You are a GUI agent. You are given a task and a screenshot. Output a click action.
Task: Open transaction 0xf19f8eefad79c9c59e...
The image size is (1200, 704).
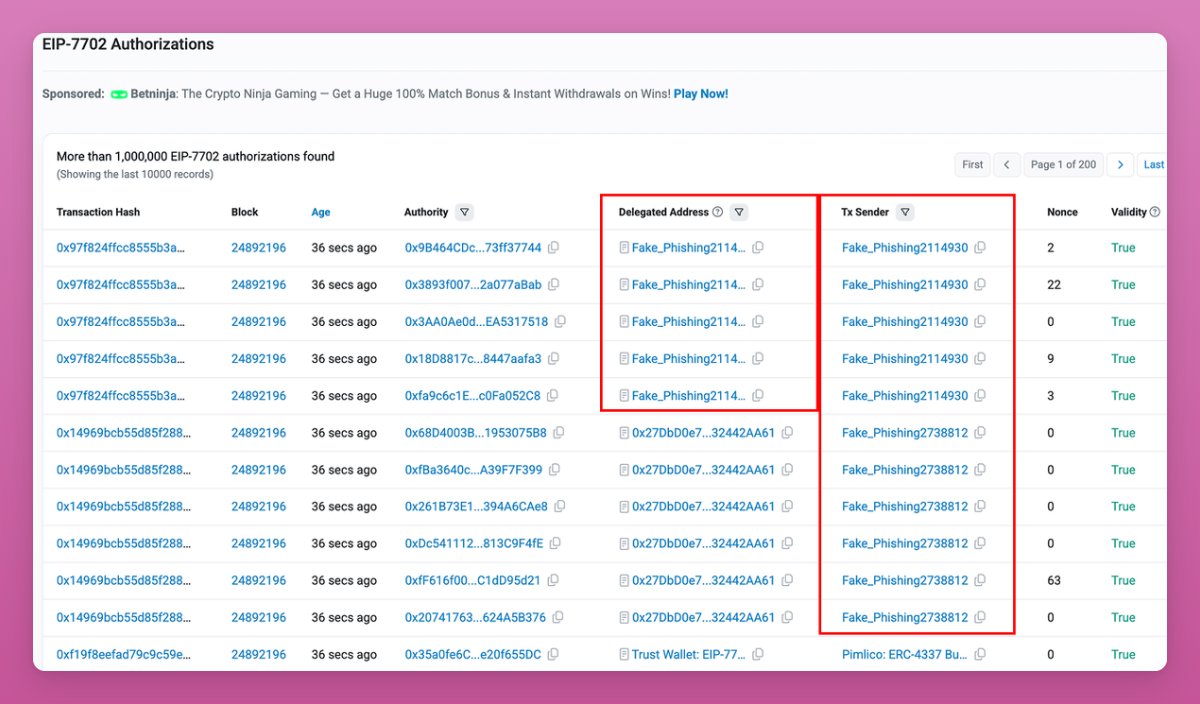(123, 655)
